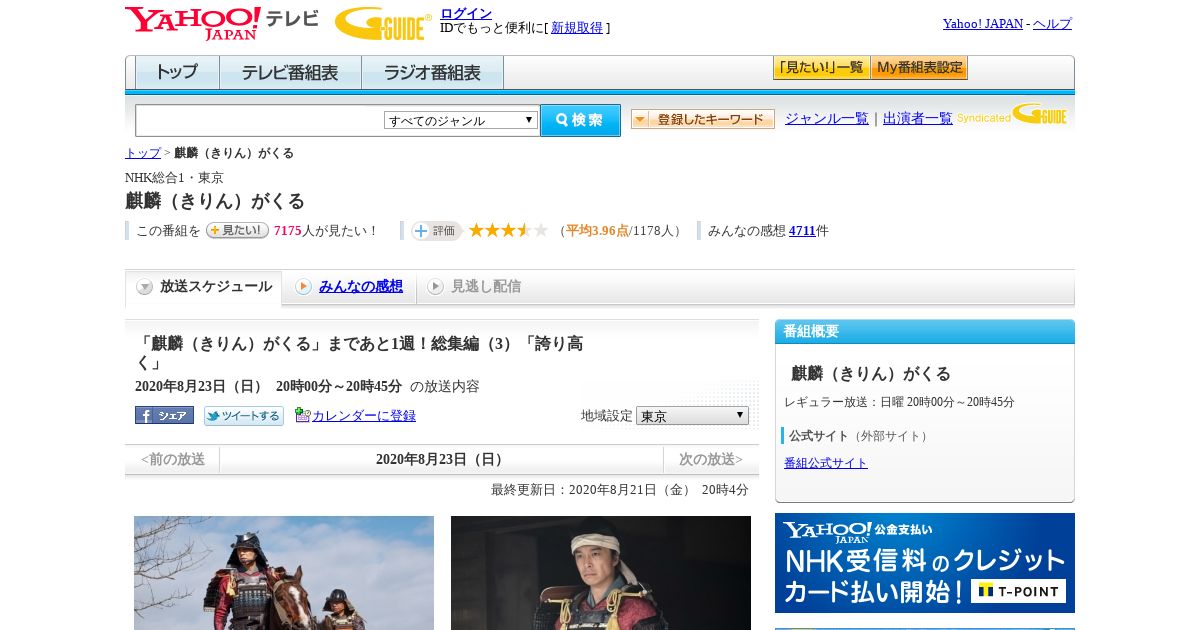The width and height of the screenshot is (1200, 630).
Task: Select the 放送スケジュール tab
Action: 204,287
